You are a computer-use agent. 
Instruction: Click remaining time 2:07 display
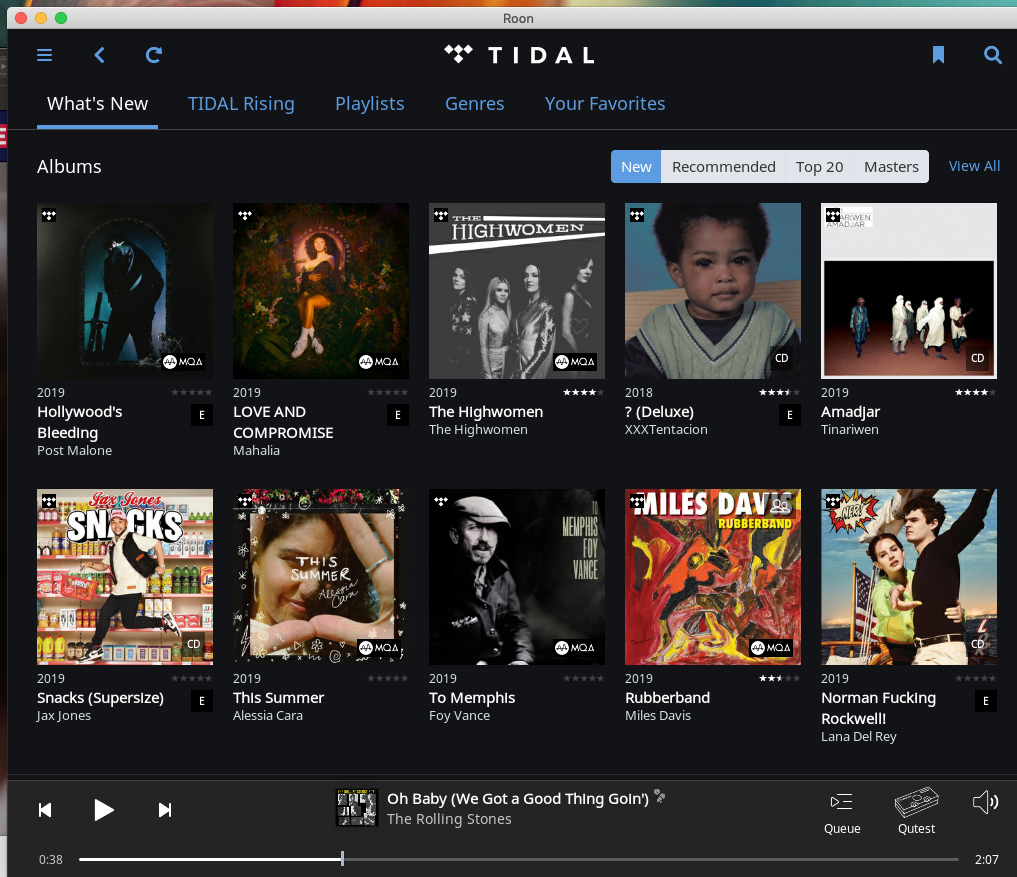(987, 859)
